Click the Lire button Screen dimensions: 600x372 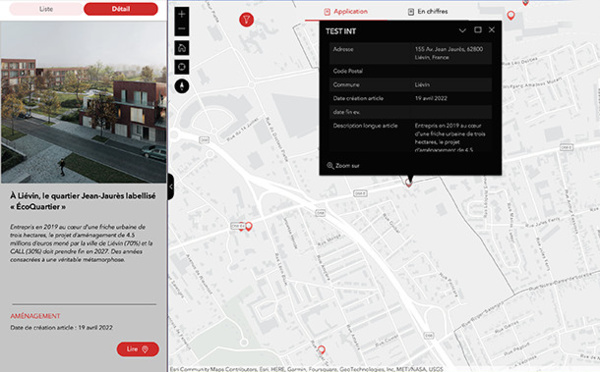[138, 349]
